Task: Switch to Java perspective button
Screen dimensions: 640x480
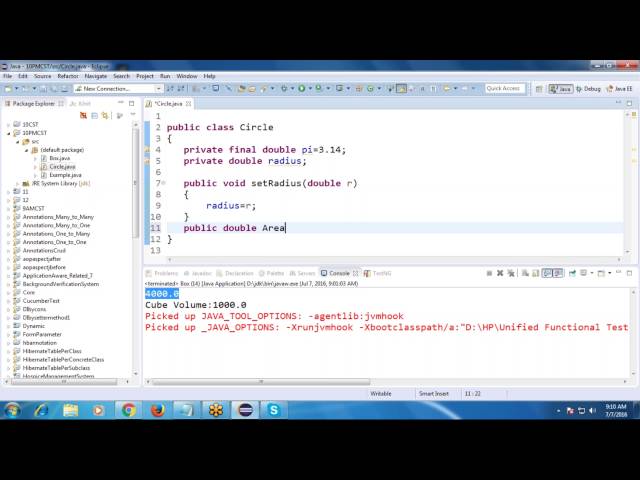Action: [561, 89]
